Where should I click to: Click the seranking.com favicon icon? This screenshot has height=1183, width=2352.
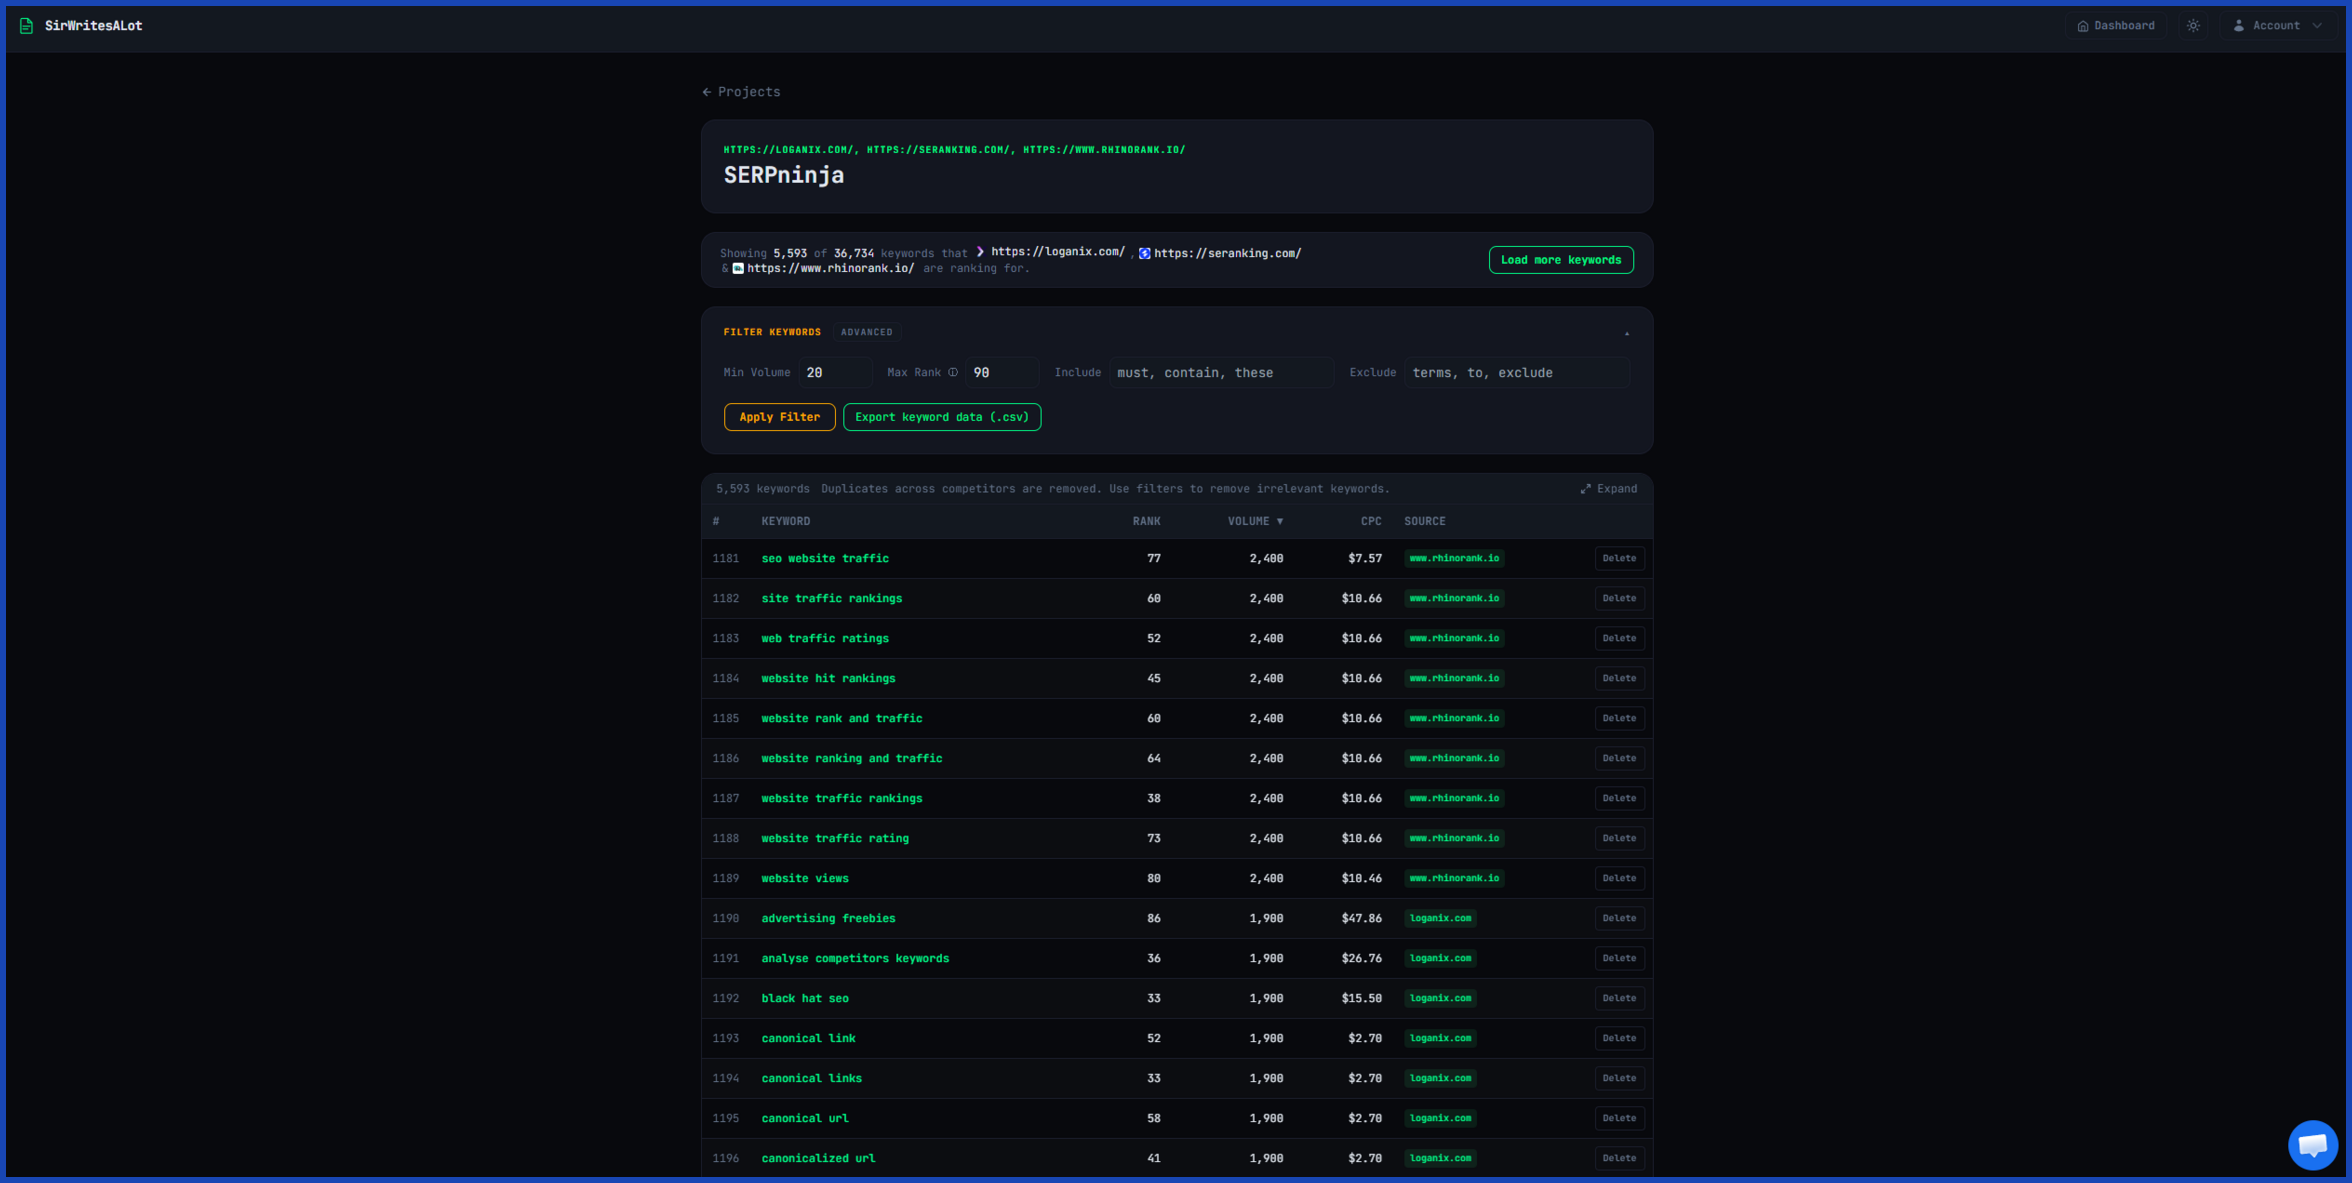1145,254
